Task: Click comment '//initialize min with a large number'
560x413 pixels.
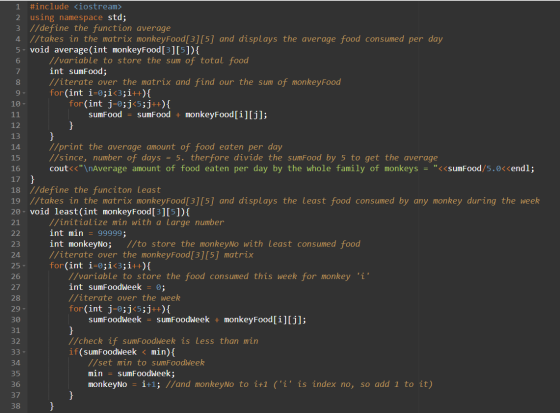Action: coord(137,223)
